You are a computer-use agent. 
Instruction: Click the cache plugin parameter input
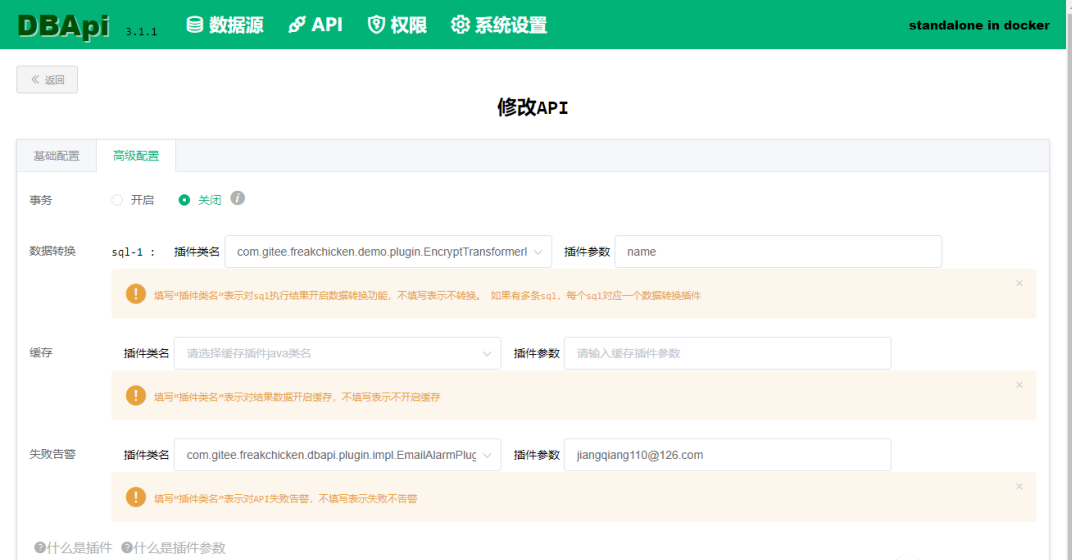[x=727, y=354]
